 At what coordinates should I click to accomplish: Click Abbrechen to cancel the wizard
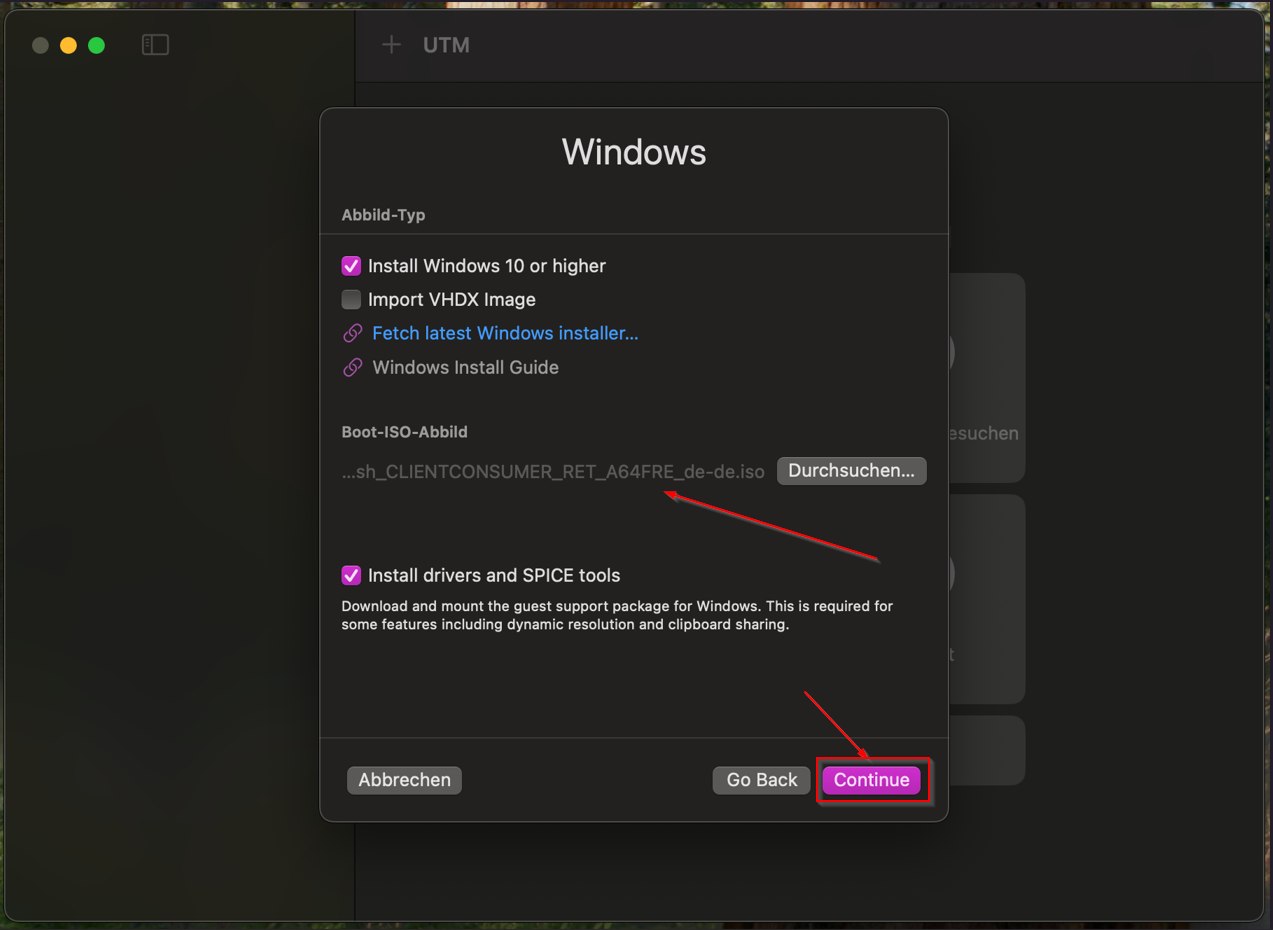[404, 780]
